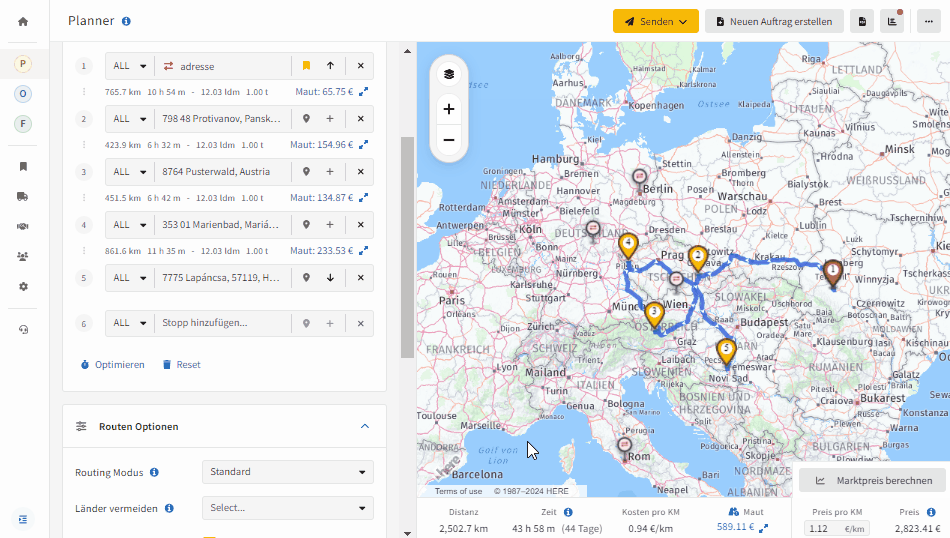The height and width of the screenshot is (538, 950).
Task: Open the three-dots more menu
Action: [929, 21]
